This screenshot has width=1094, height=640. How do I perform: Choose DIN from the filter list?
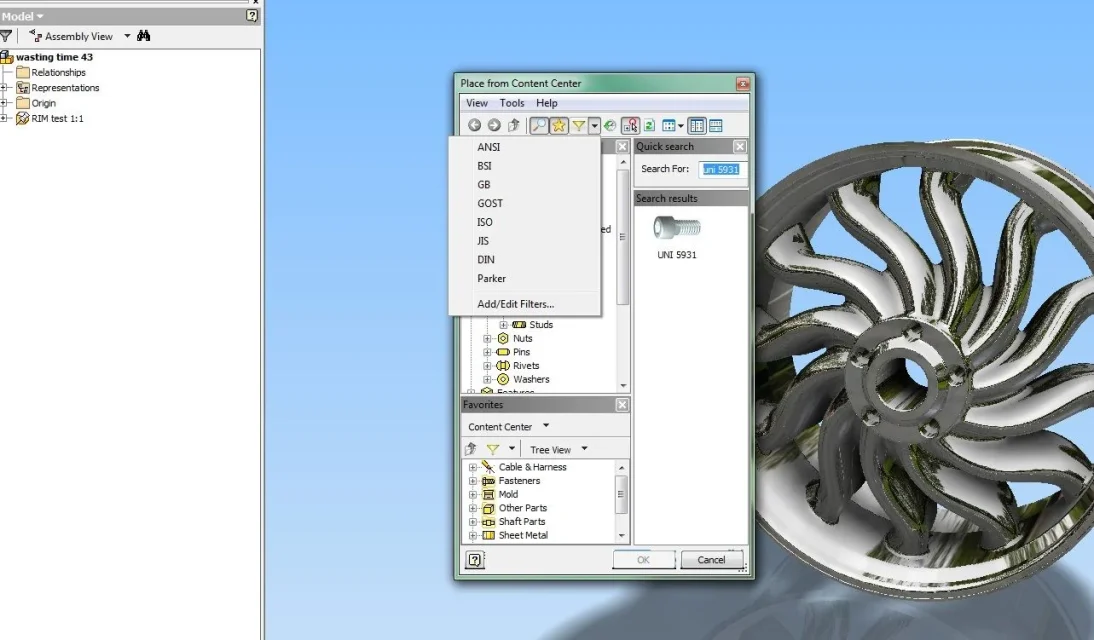[x=486, y=260]
